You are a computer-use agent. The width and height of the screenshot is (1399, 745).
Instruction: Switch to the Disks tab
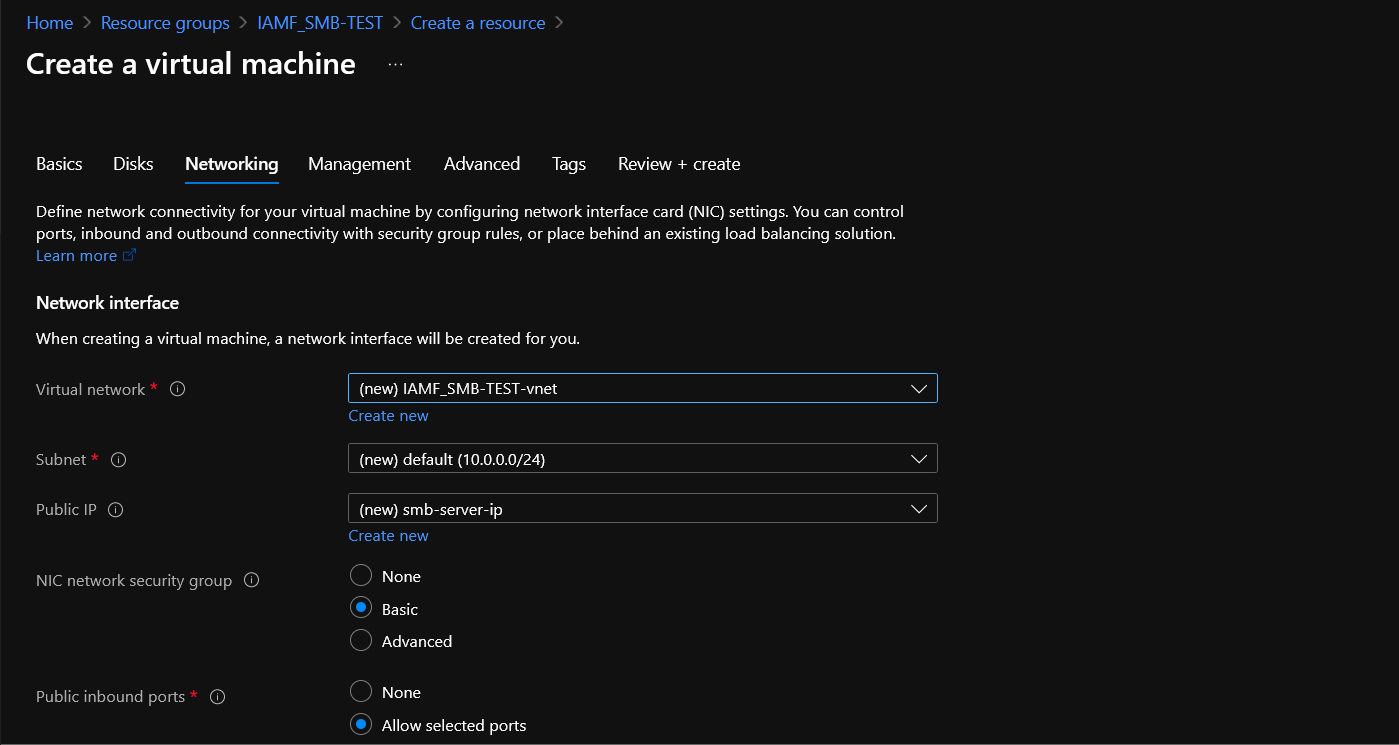(133, 164)
